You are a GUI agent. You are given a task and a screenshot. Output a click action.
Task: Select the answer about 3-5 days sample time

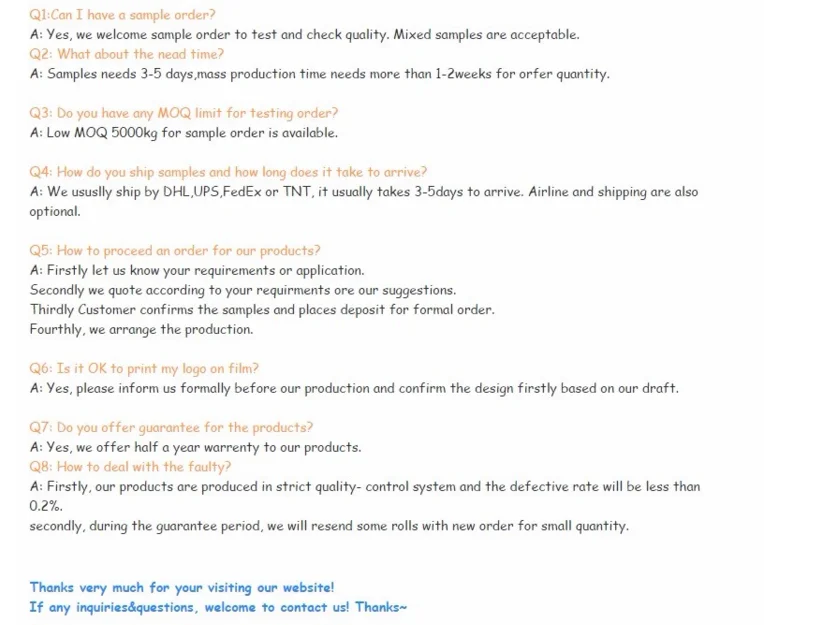[319, 74]
